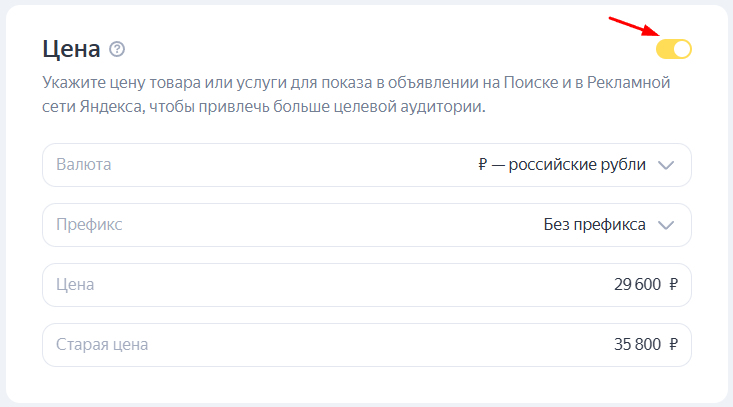Toggle off the Цена price switch

click(673, 49)
